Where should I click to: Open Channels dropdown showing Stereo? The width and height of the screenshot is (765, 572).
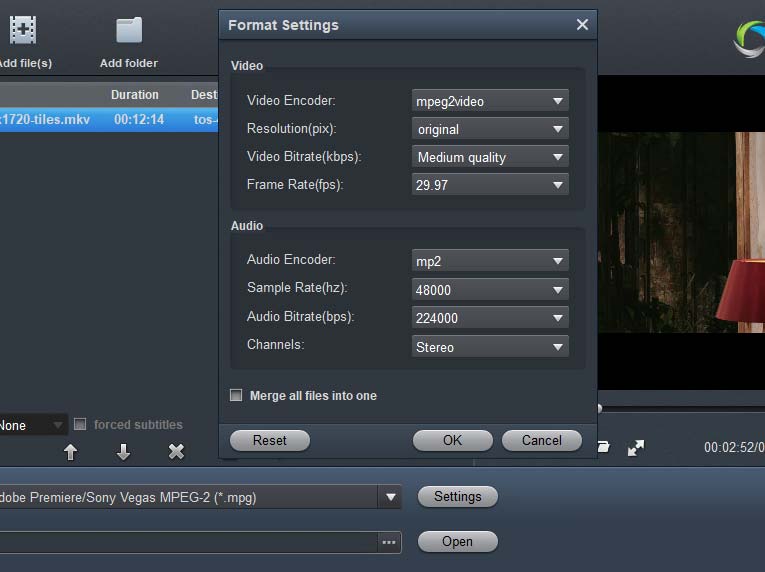490,347
